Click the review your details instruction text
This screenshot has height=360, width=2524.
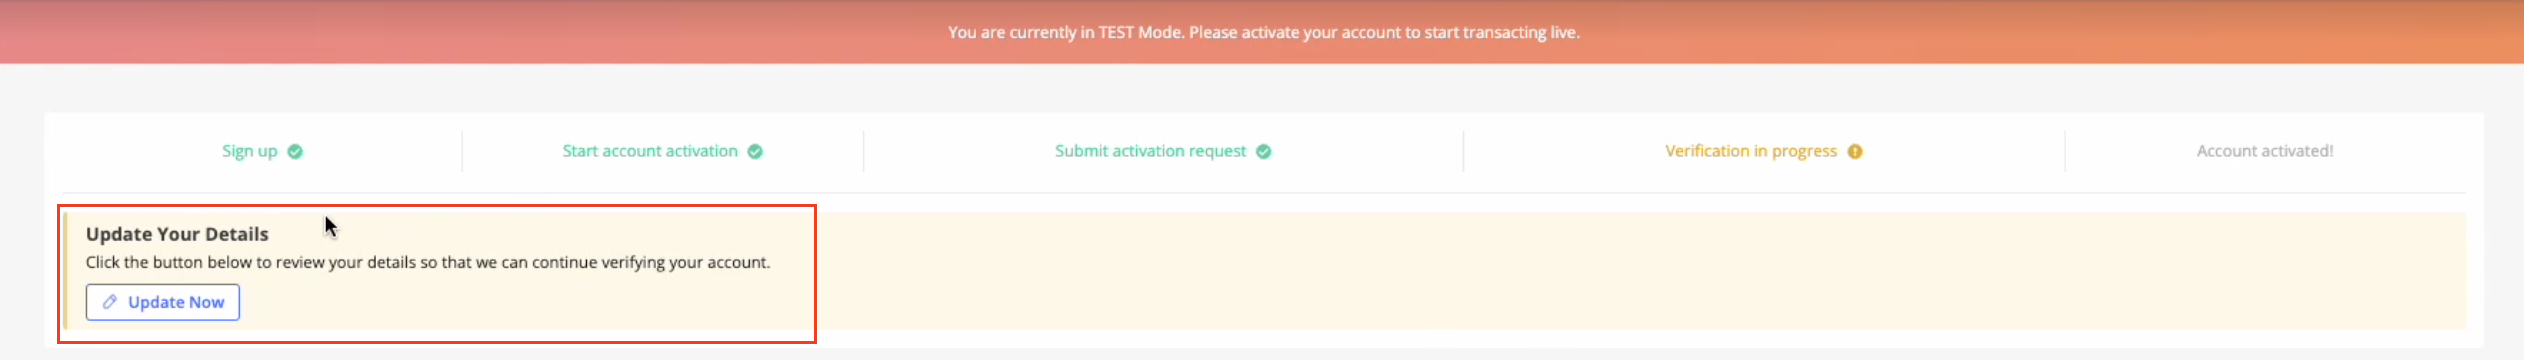click(428, 262)
